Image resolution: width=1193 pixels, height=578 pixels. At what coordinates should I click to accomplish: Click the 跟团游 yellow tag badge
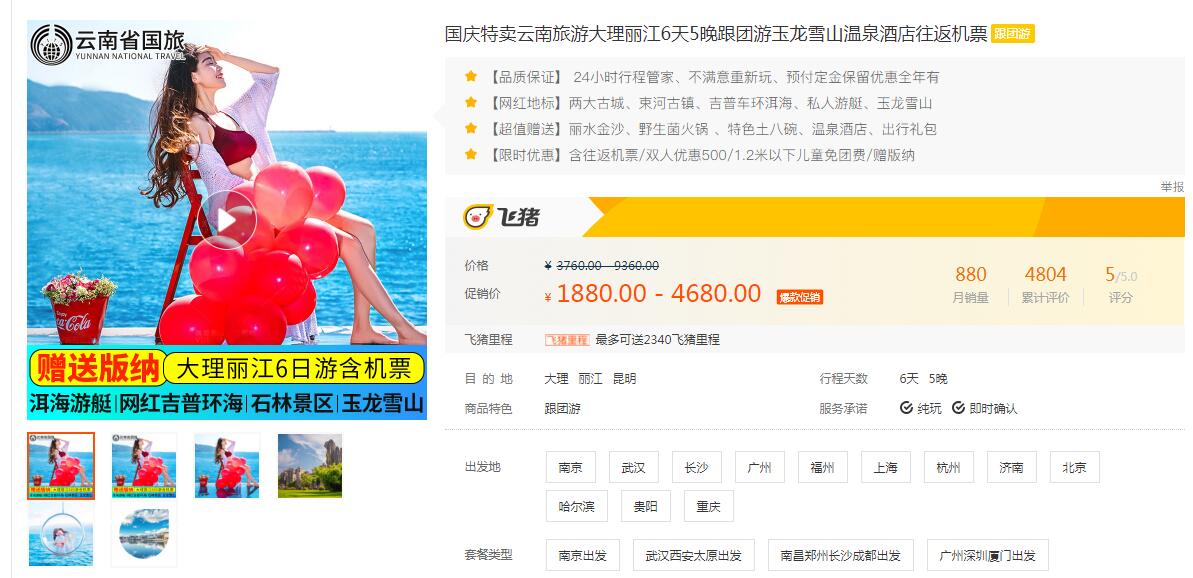[x=1012, y=34]
